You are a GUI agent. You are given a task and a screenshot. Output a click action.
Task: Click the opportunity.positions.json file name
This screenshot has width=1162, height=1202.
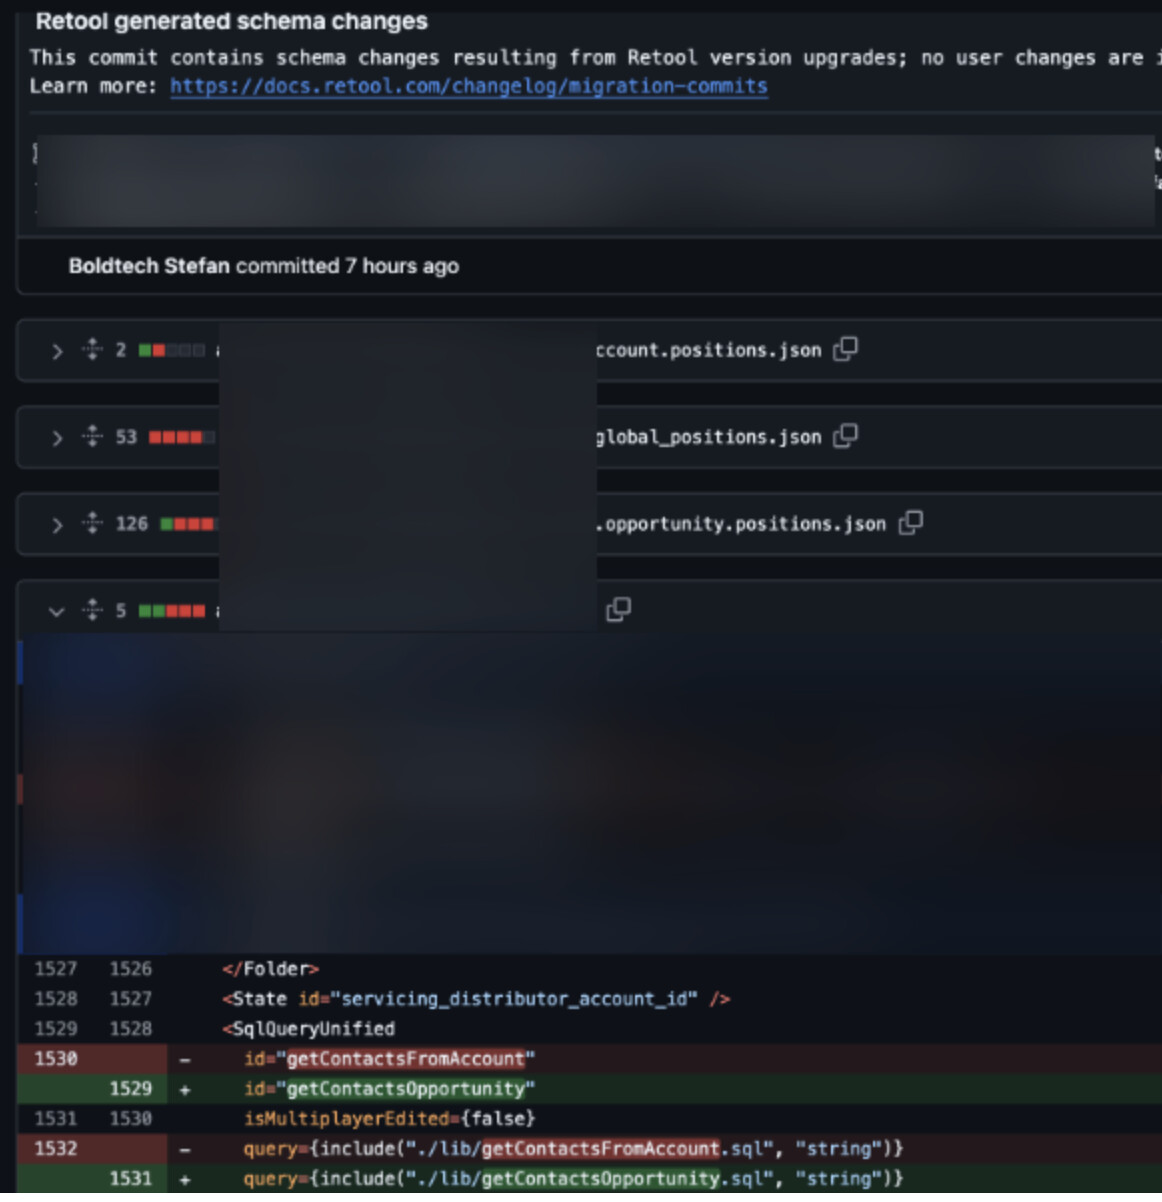click(740, 524)
